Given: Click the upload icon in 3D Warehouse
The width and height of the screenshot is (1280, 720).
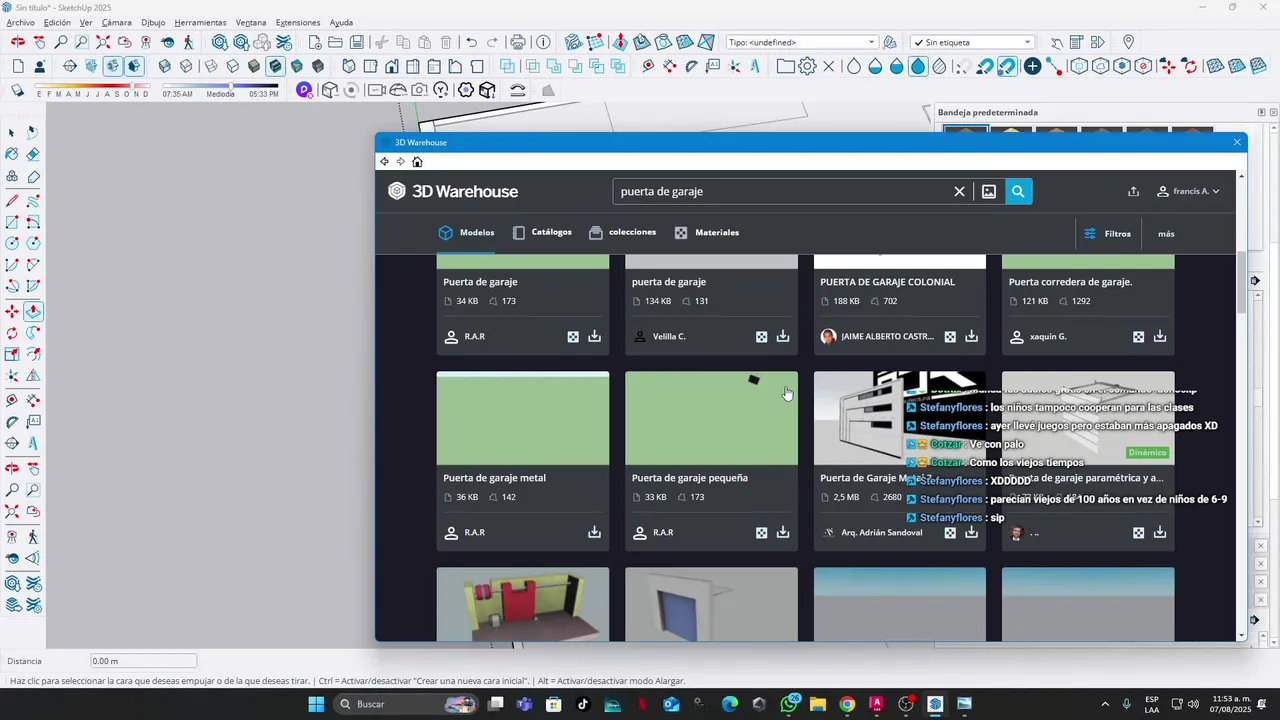Looking at the screenshot, I should click(1133, 191).
